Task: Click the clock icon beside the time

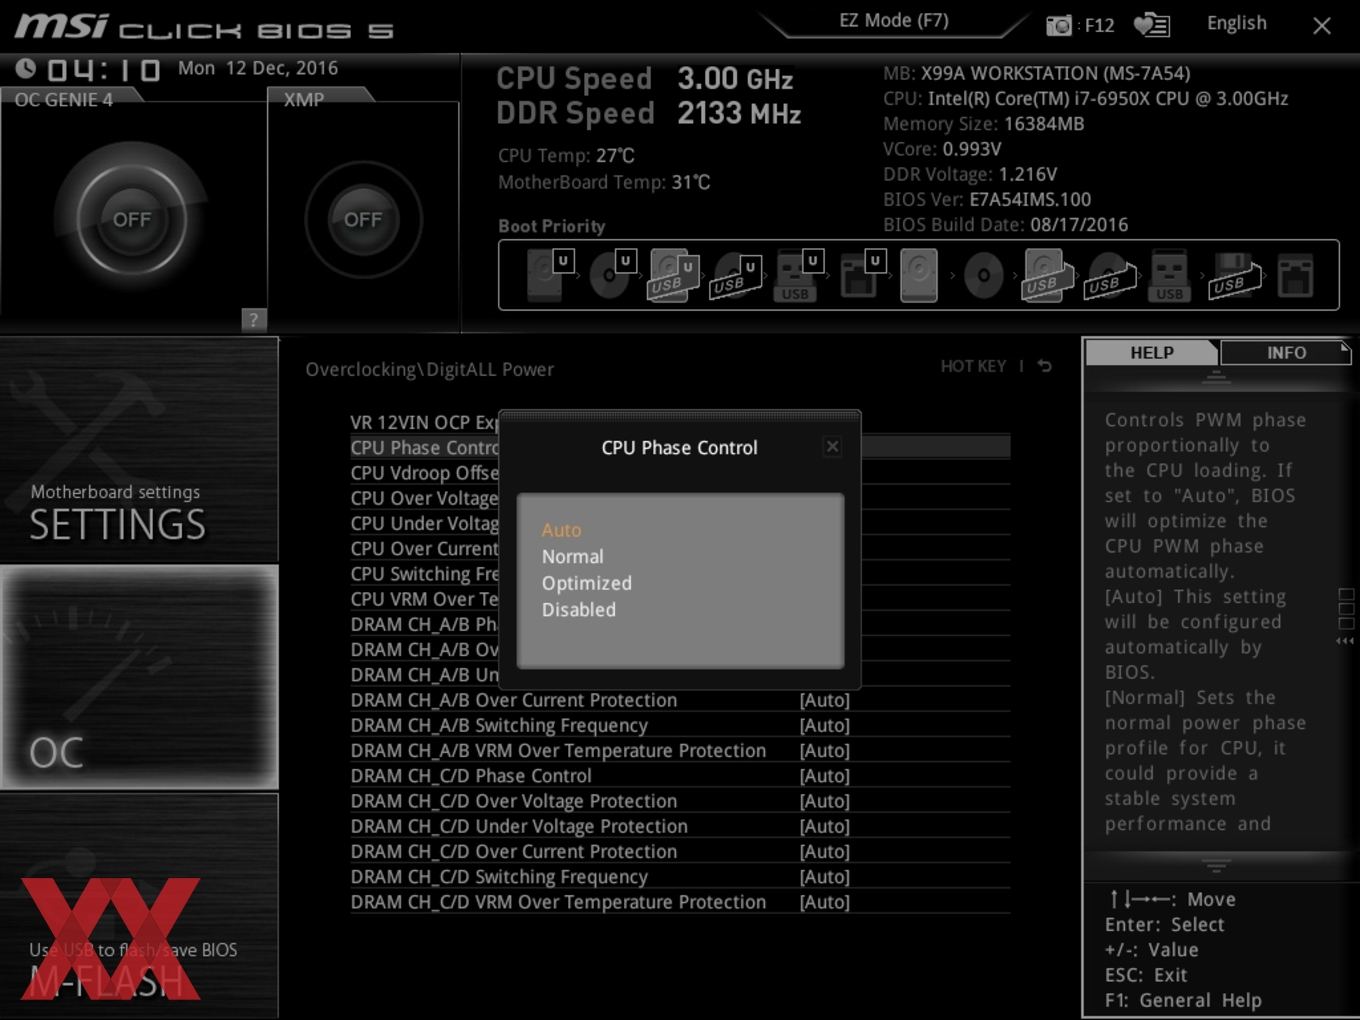Action: (26, 68)
